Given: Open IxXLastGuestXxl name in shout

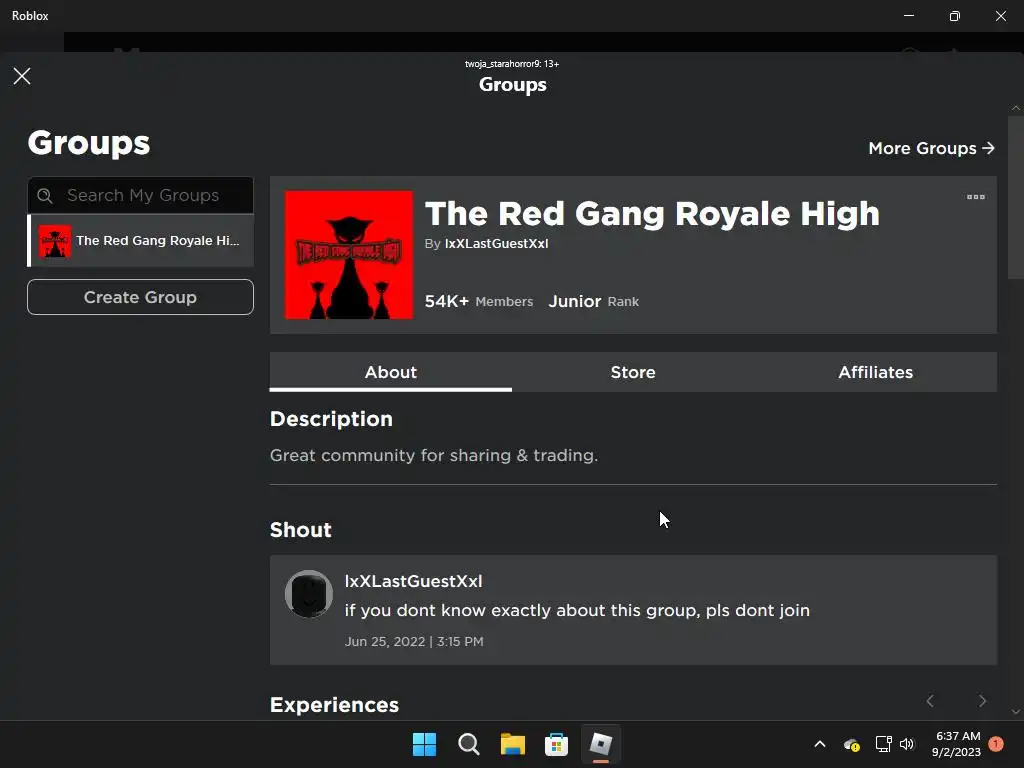Looking at the screenshot, I should [x=413, y=581].
